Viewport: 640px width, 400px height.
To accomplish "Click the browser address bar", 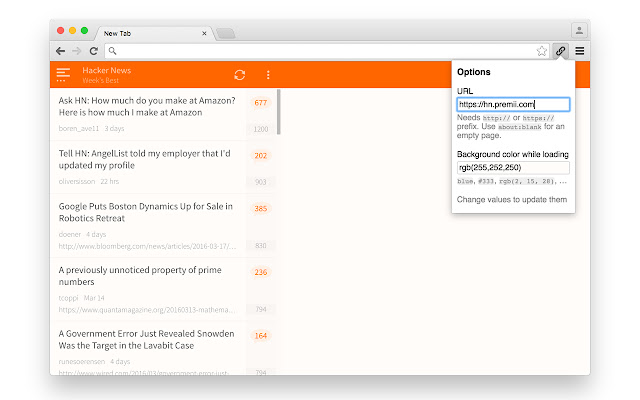I will 320,51.
